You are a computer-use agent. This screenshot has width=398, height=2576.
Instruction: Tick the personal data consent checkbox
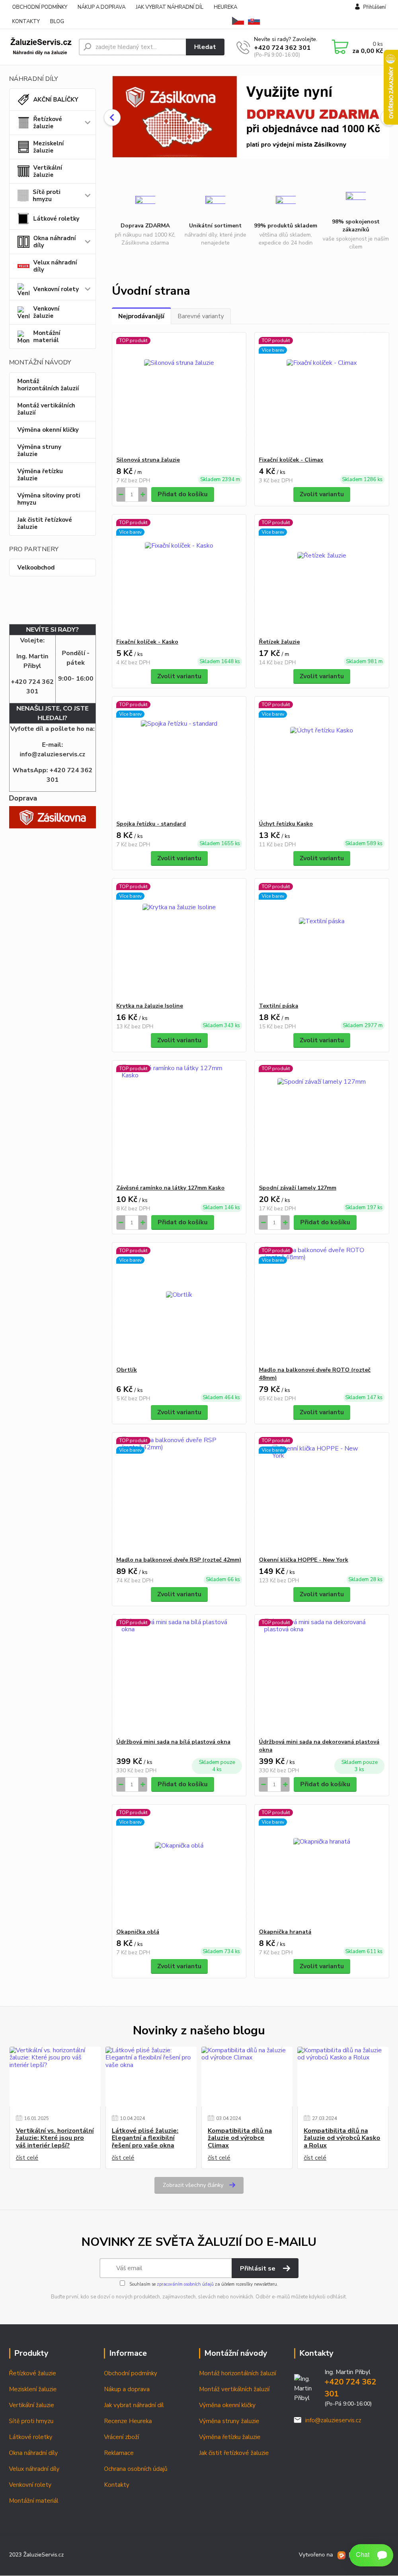click(x=123, y=2283)
